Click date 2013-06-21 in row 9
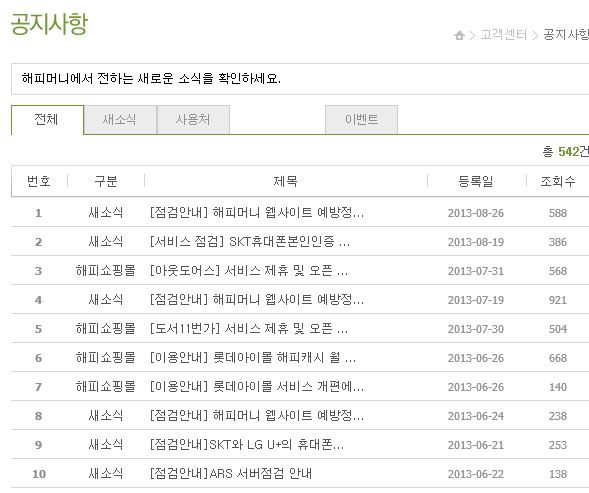Screen dimensions: 589x493 [x=476, y=445]
